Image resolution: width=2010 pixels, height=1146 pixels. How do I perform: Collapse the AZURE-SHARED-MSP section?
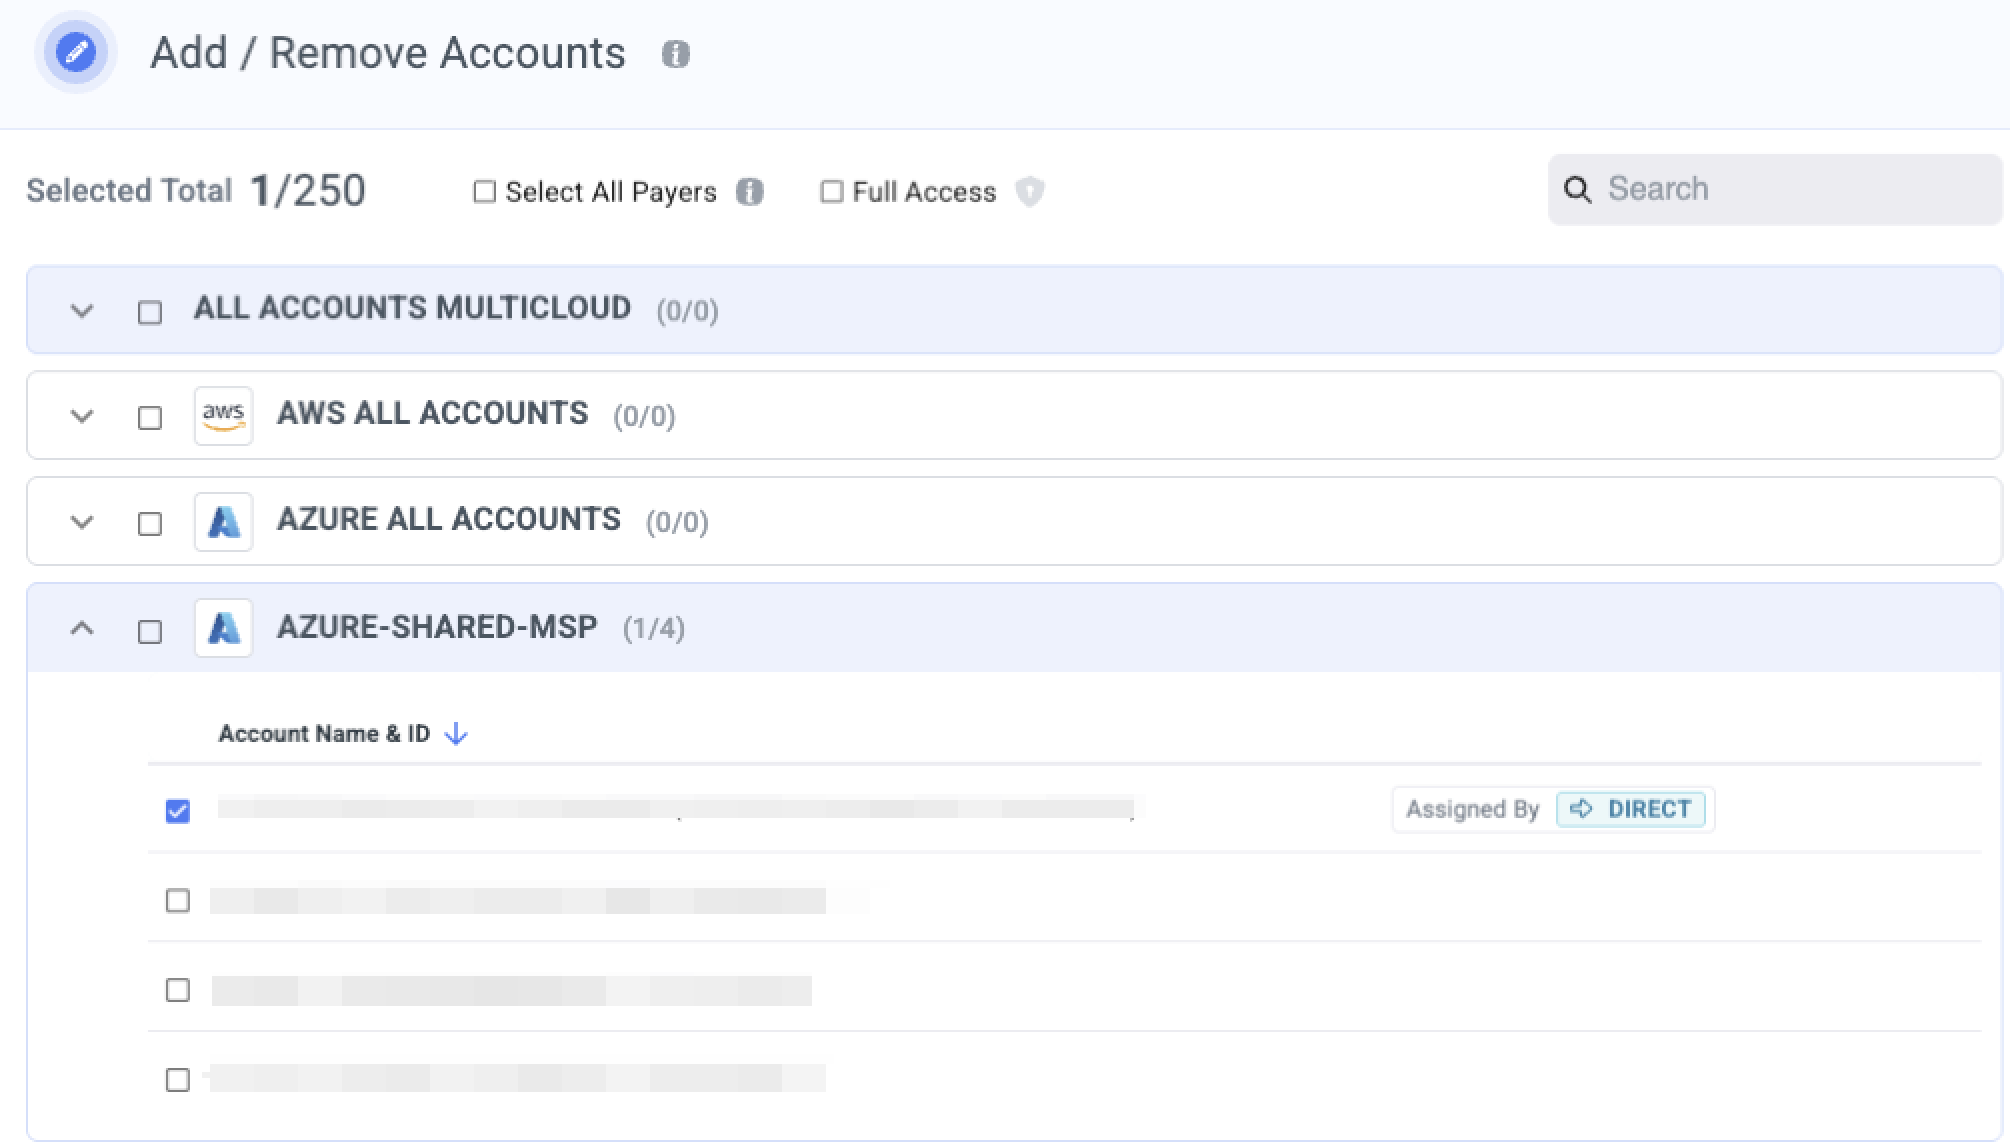[82, 629]
